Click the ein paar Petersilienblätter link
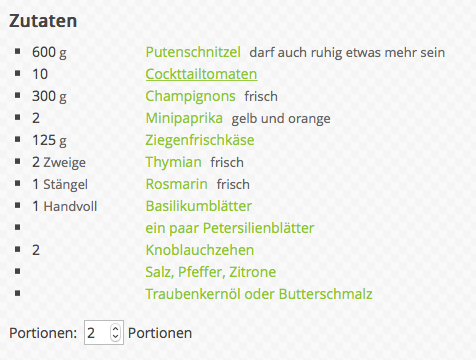476x360 pixels. tap(230, 228)
